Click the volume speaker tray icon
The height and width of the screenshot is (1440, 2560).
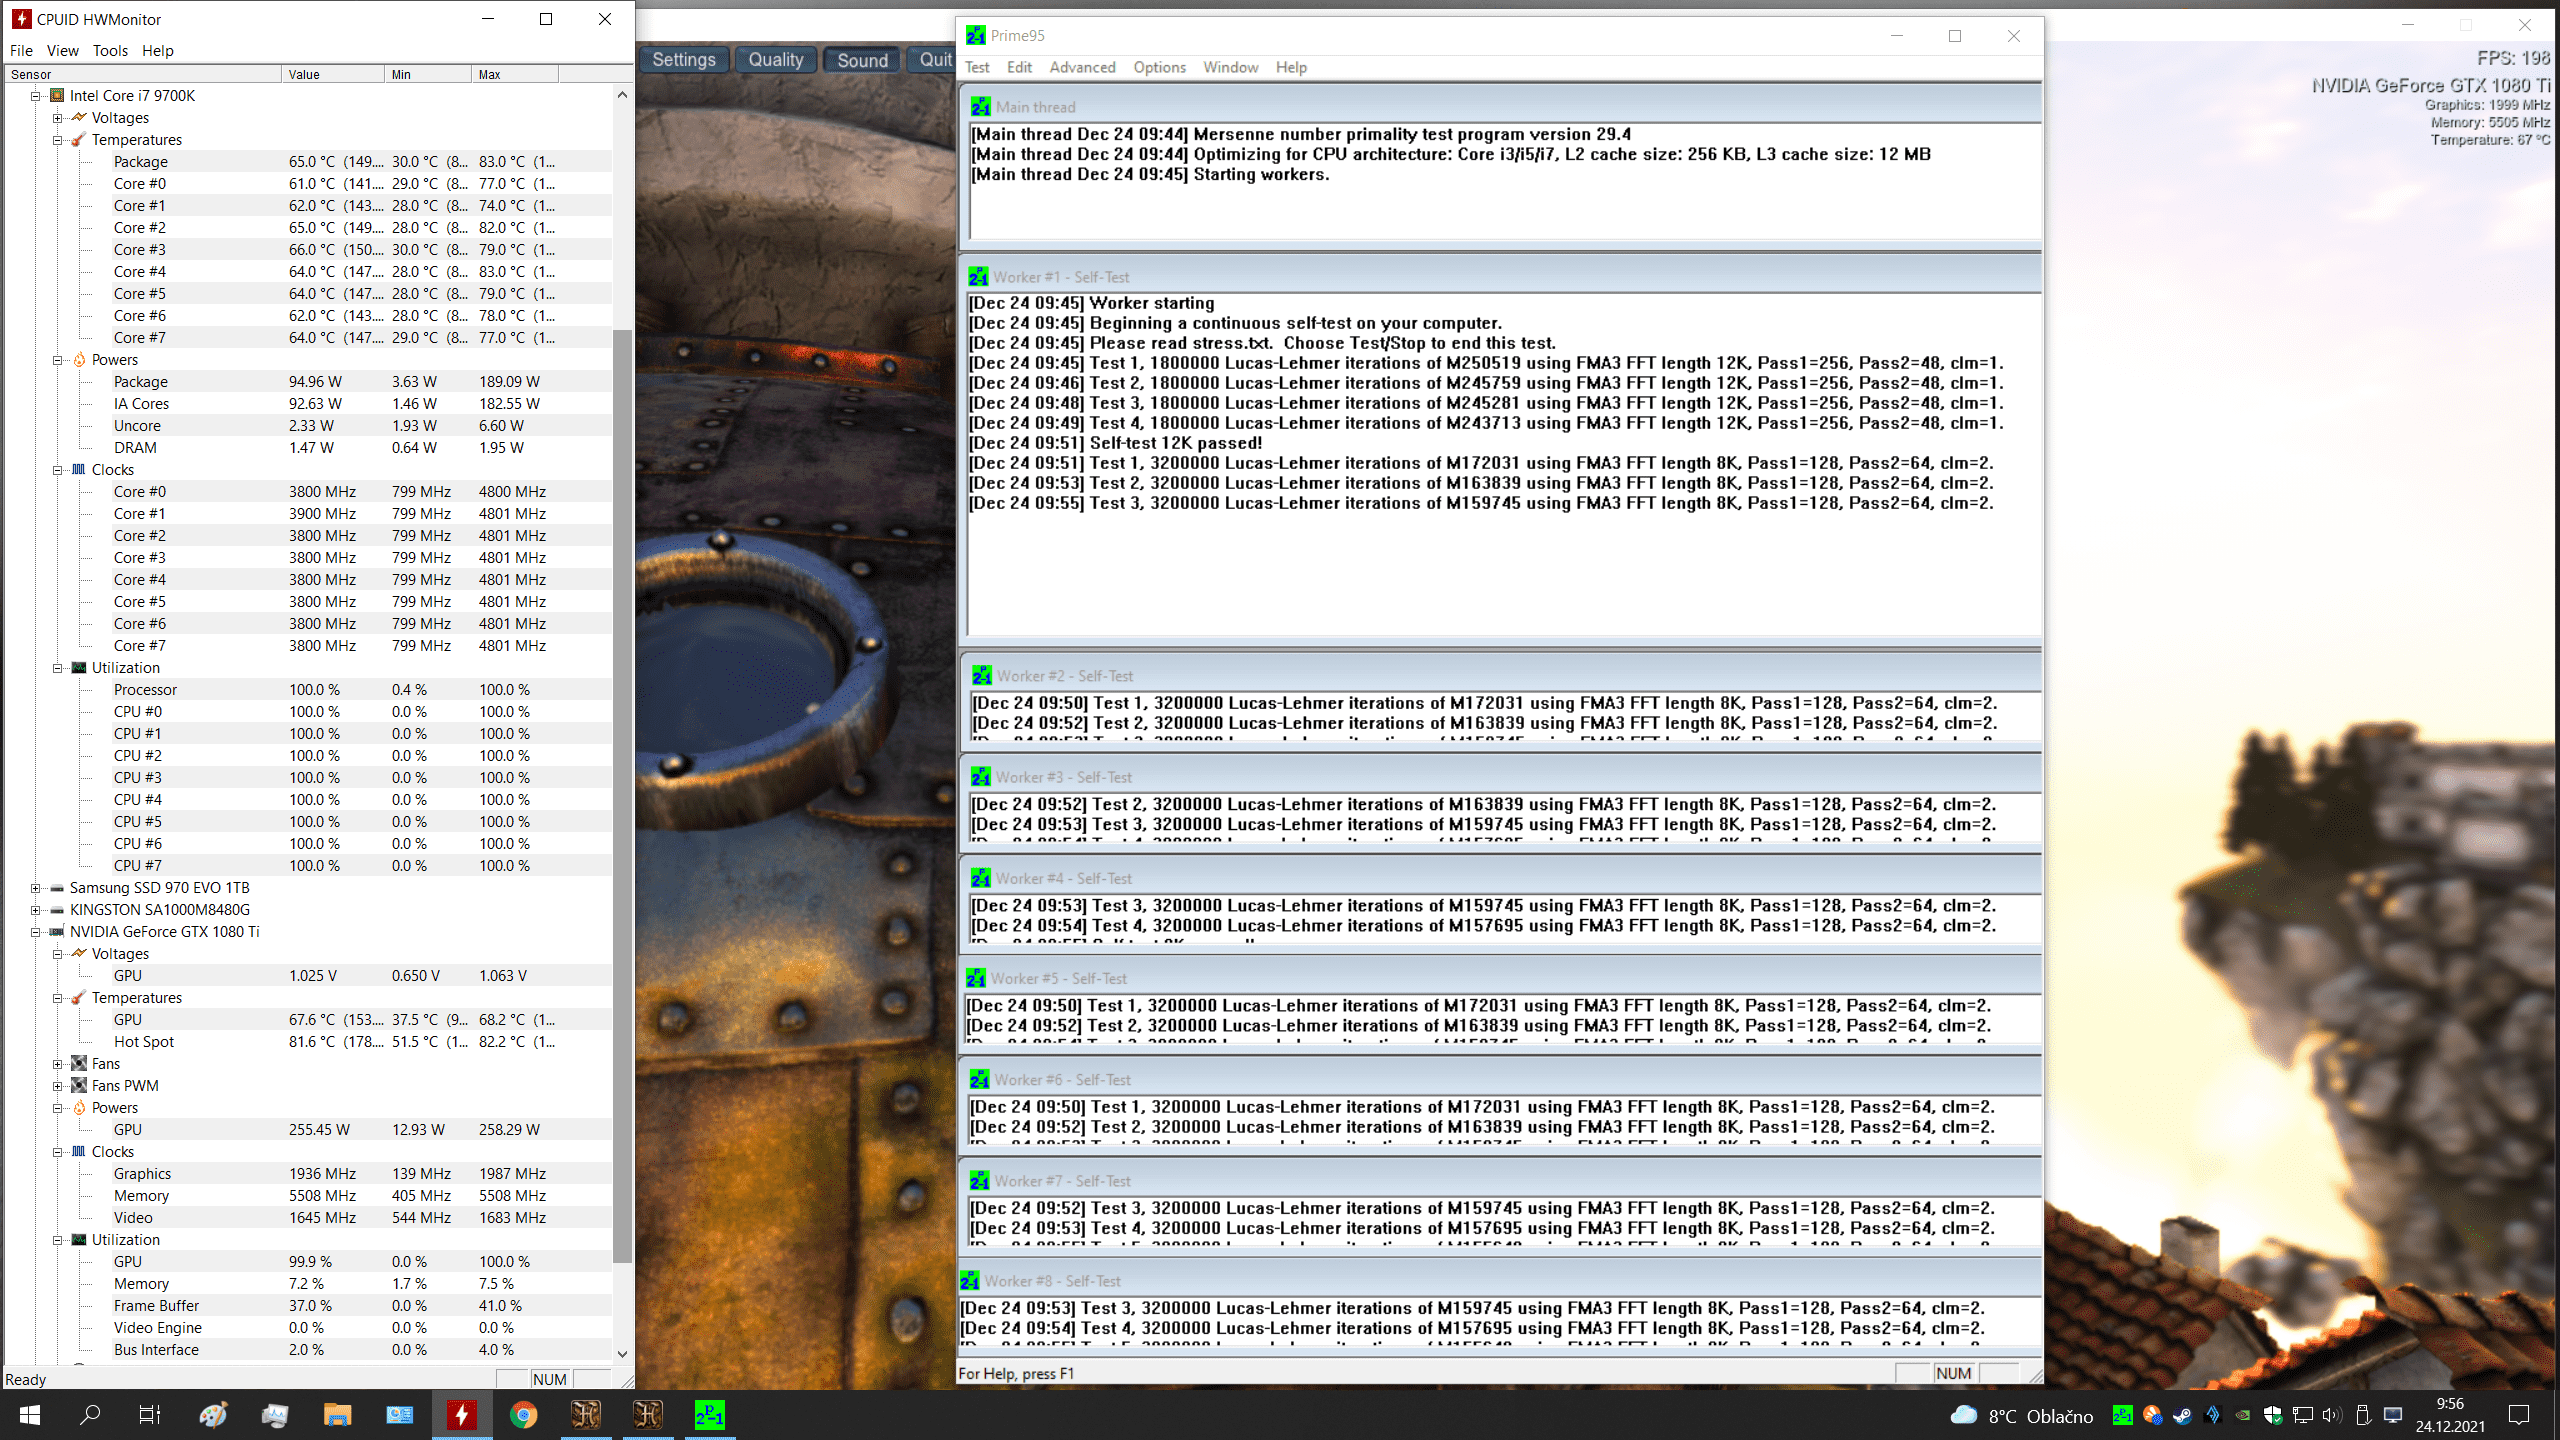tap(2332, 1415)
